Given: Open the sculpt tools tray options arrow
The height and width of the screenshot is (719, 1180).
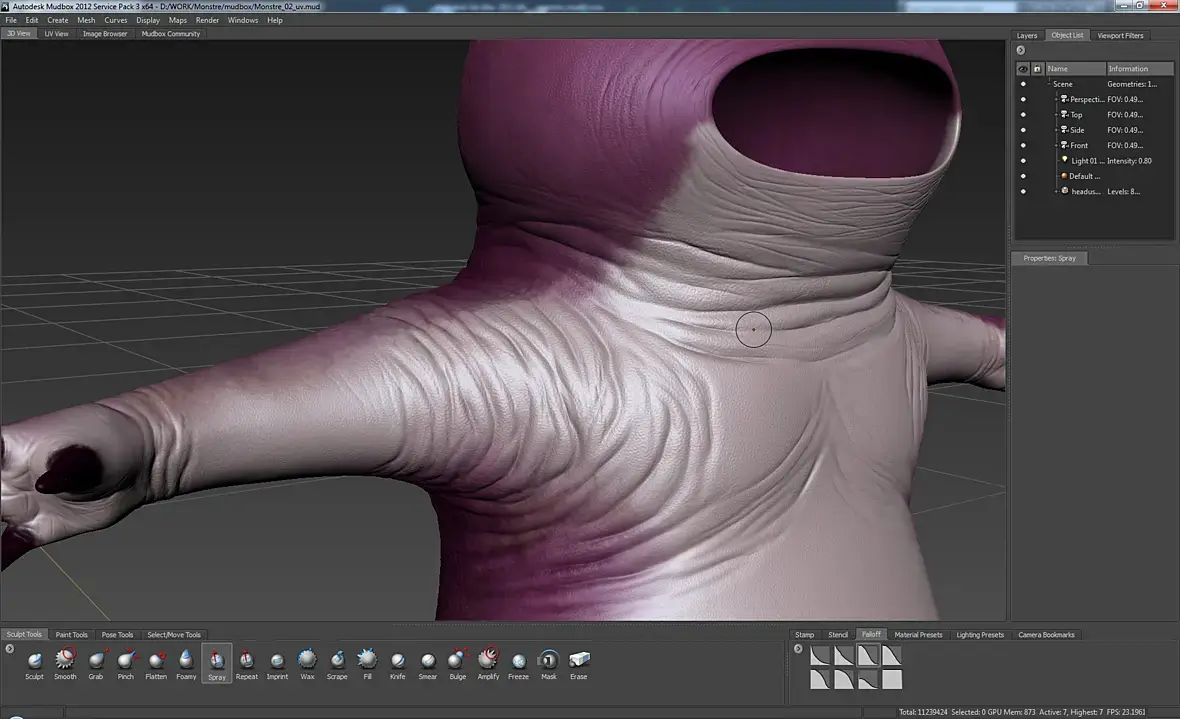Looking at the screenshot, I should click(10, 649).
